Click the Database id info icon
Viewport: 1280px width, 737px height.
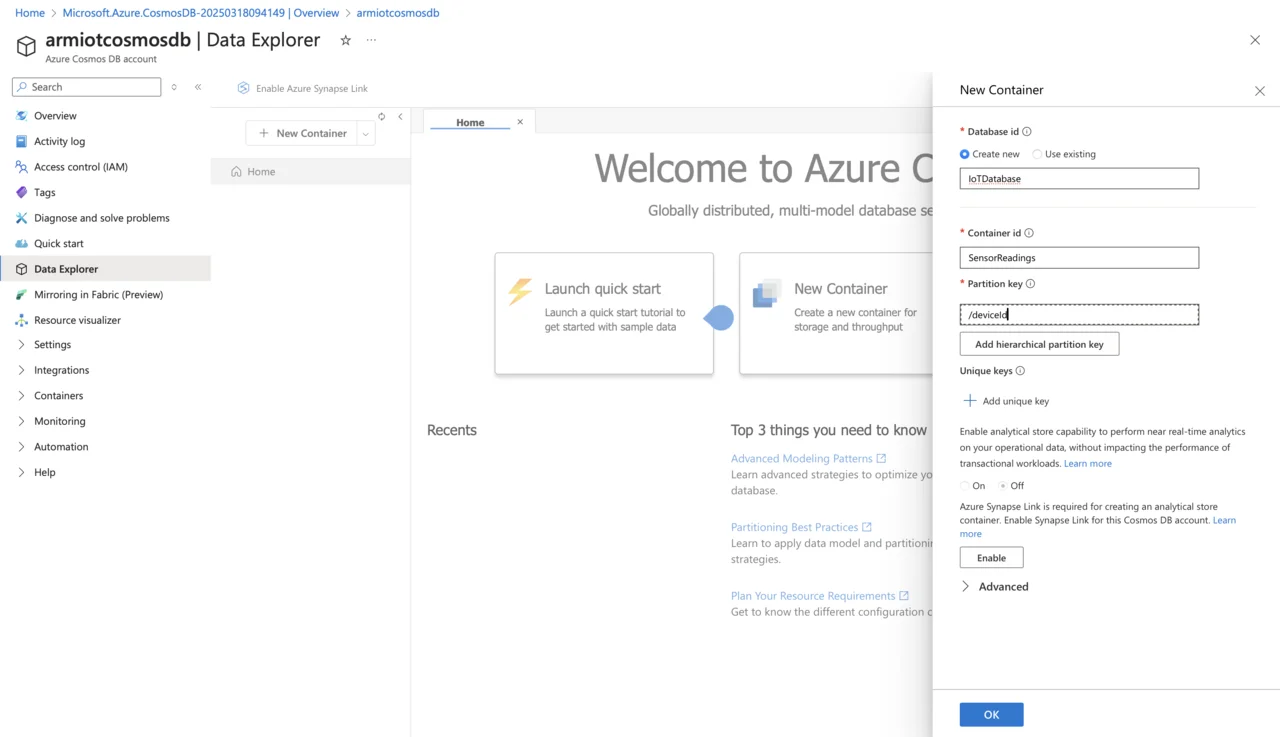(x=1027, y=132)
